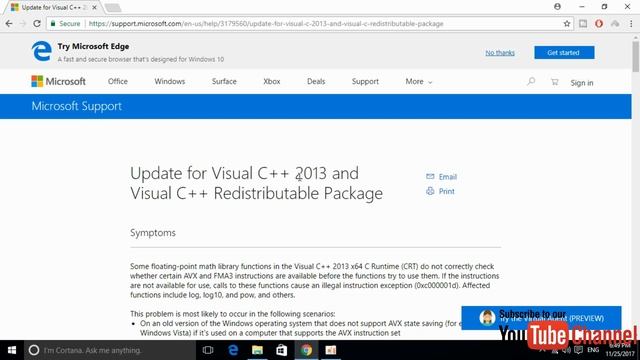
Task: Click the Symptoms section heading
Action: click(x=153, y=233)
